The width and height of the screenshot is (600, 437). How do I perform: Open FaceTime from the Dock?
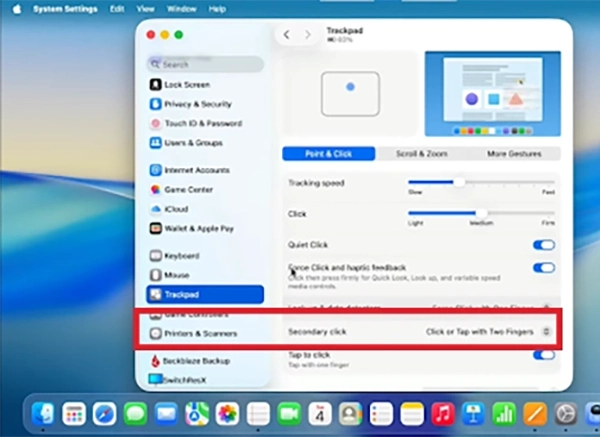coord(289,414)
